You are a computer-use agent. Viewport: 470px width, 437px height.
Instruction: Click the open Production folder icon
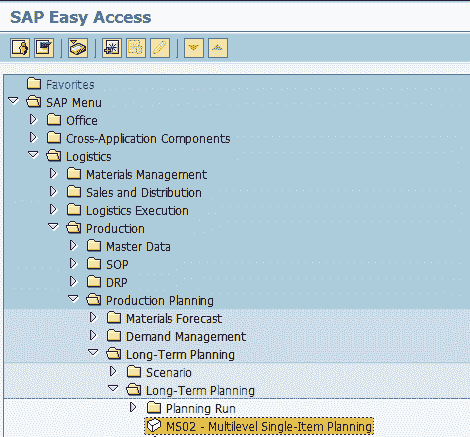pos(74,227)
